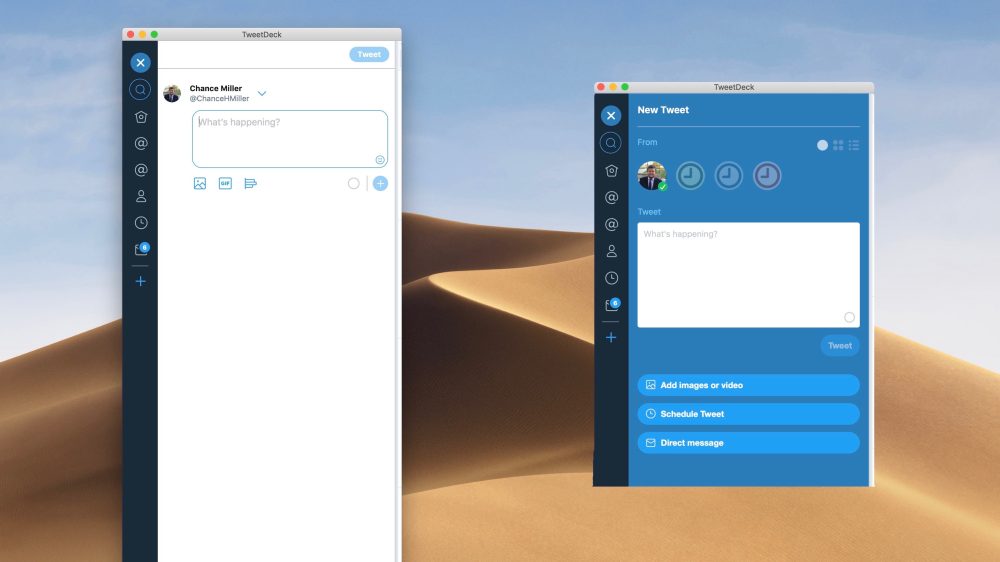The image size is (1000, 562).
Task: Click @ChanceHMiller handle text
Action: (219, 98)
